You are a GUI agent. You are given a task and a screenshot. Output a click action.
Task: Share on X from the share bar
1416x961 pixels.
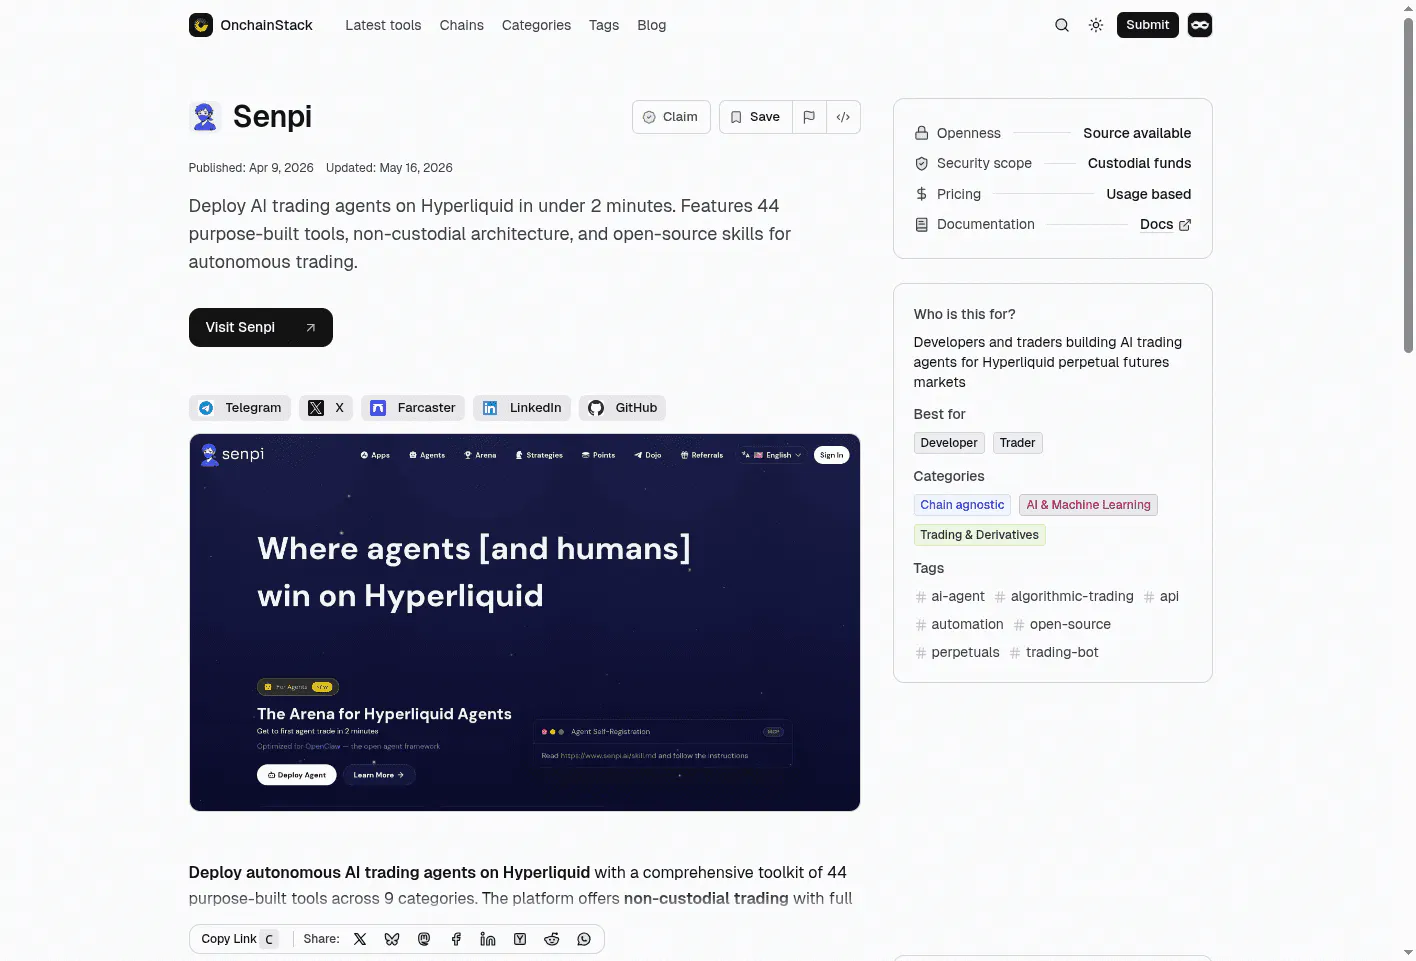click(360, 939)
